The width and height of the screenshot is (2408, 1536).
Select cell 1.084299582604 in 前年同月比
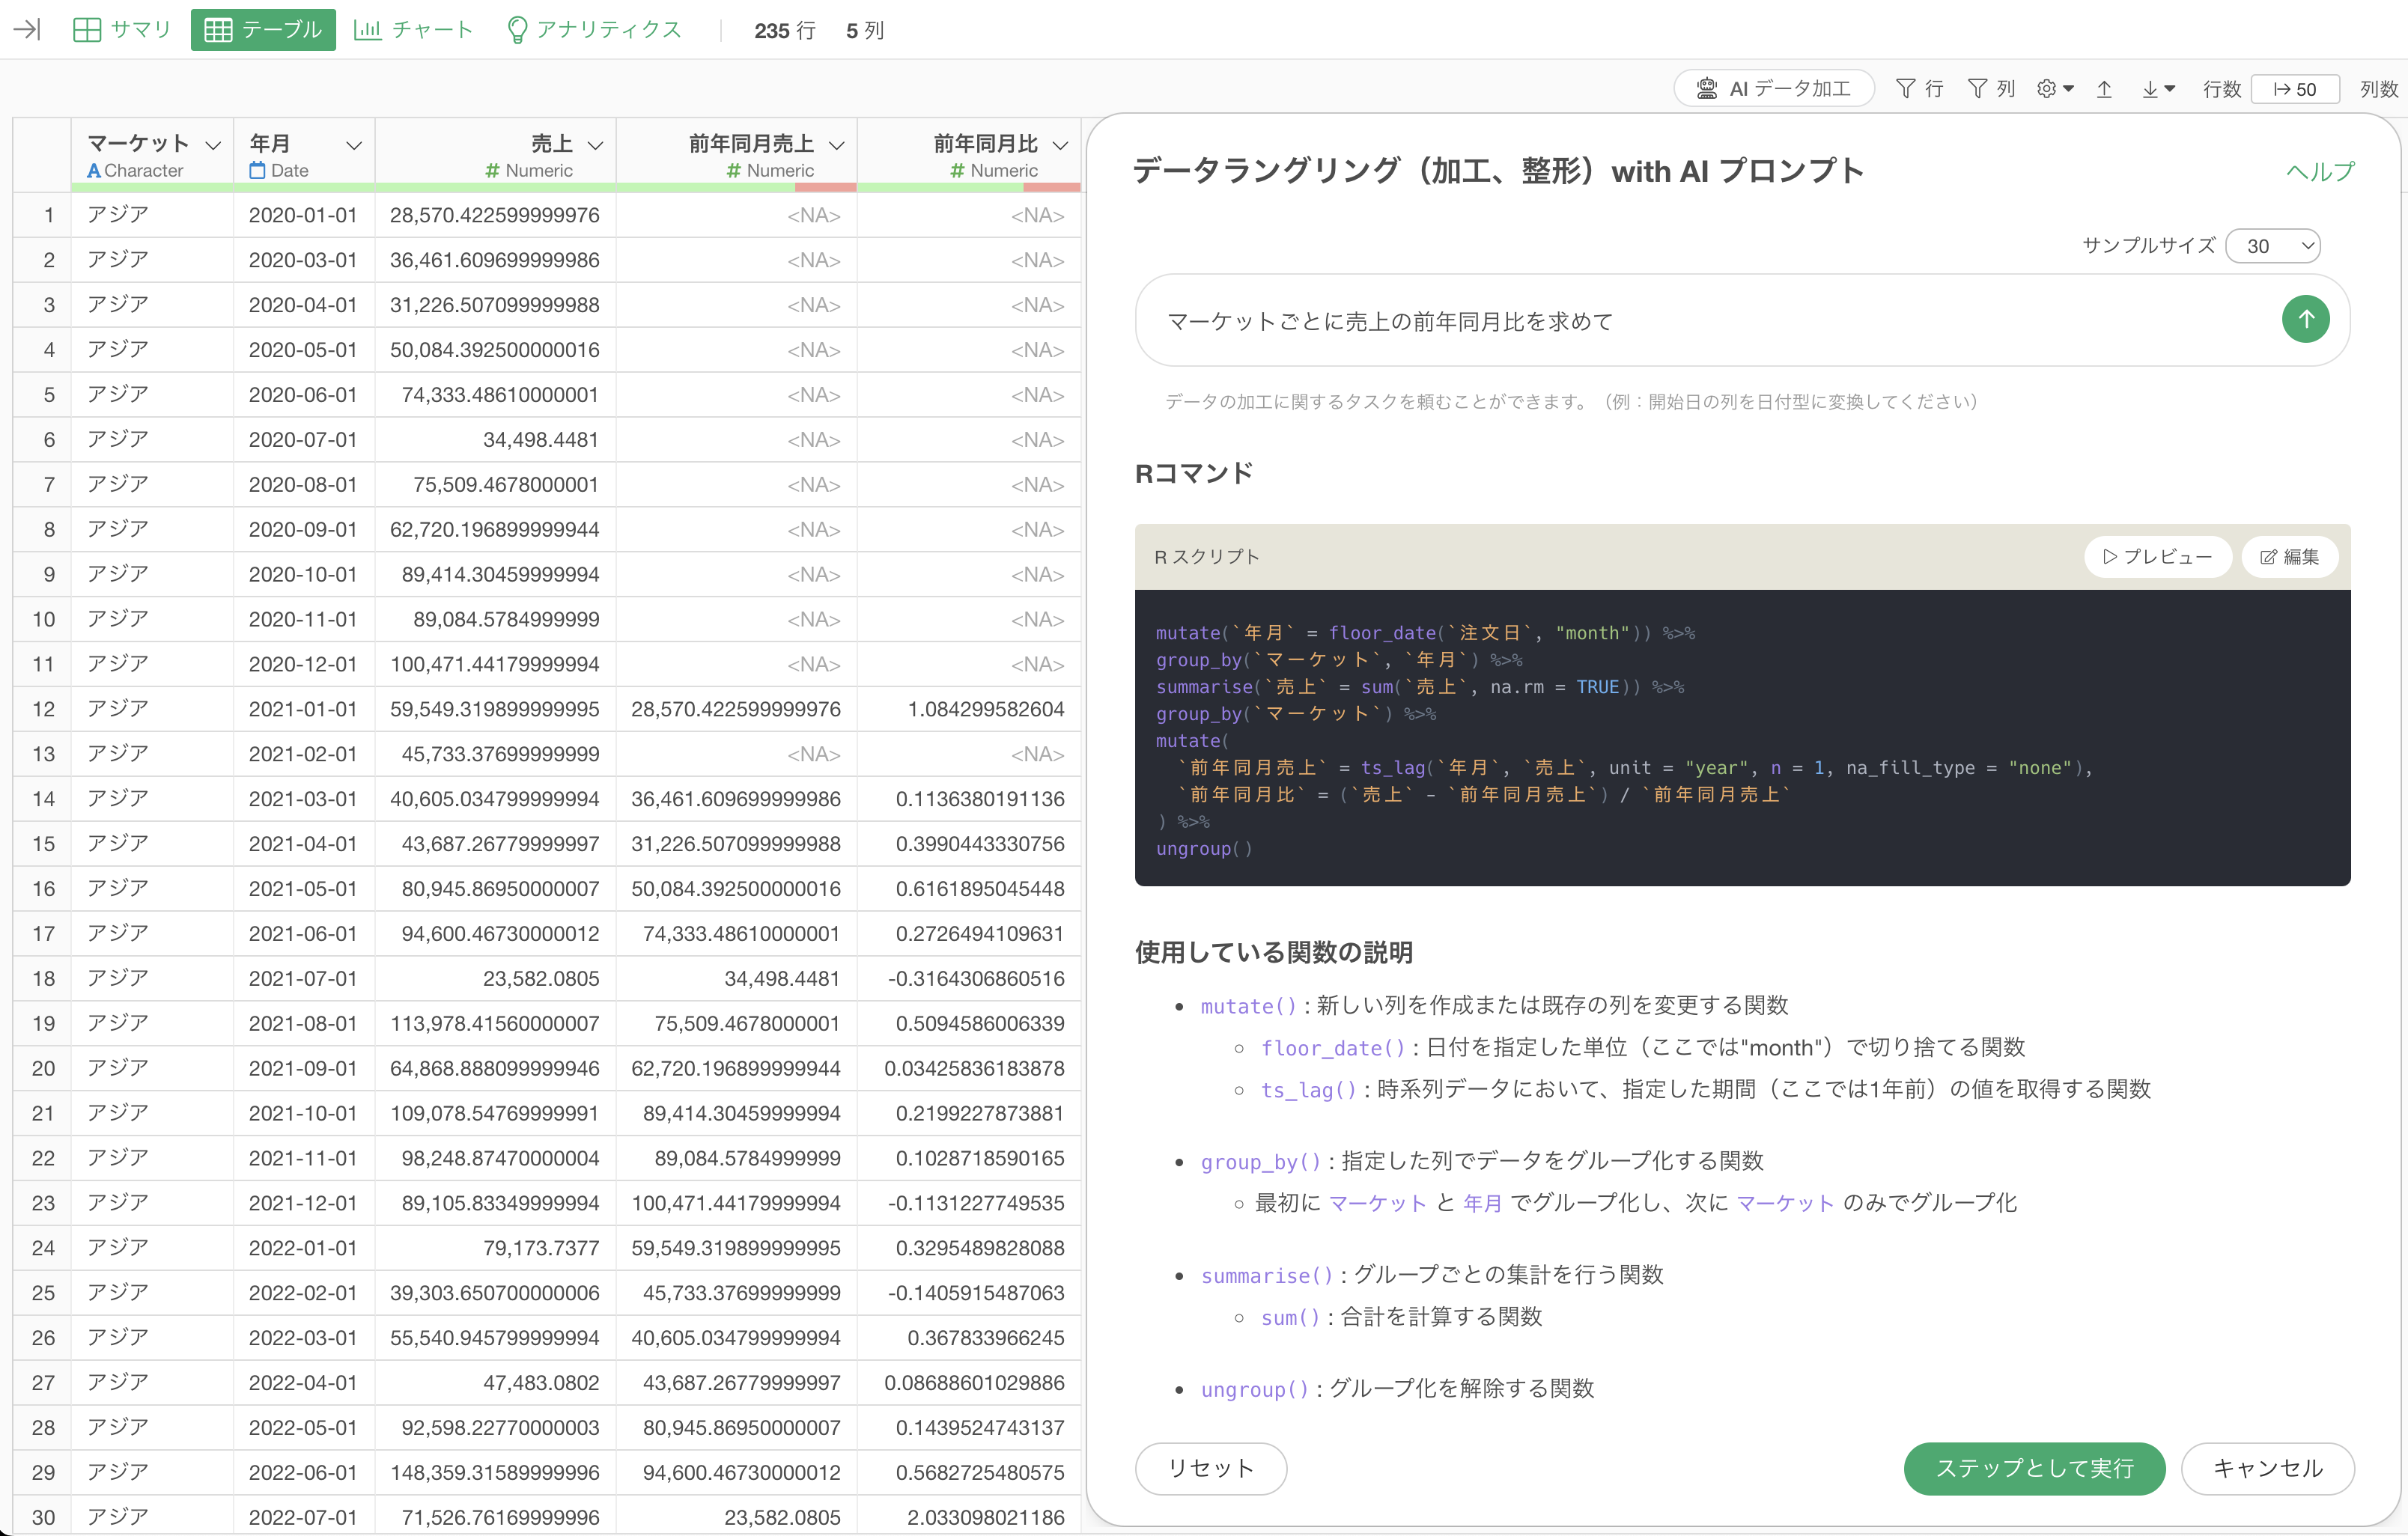(969, 709)
